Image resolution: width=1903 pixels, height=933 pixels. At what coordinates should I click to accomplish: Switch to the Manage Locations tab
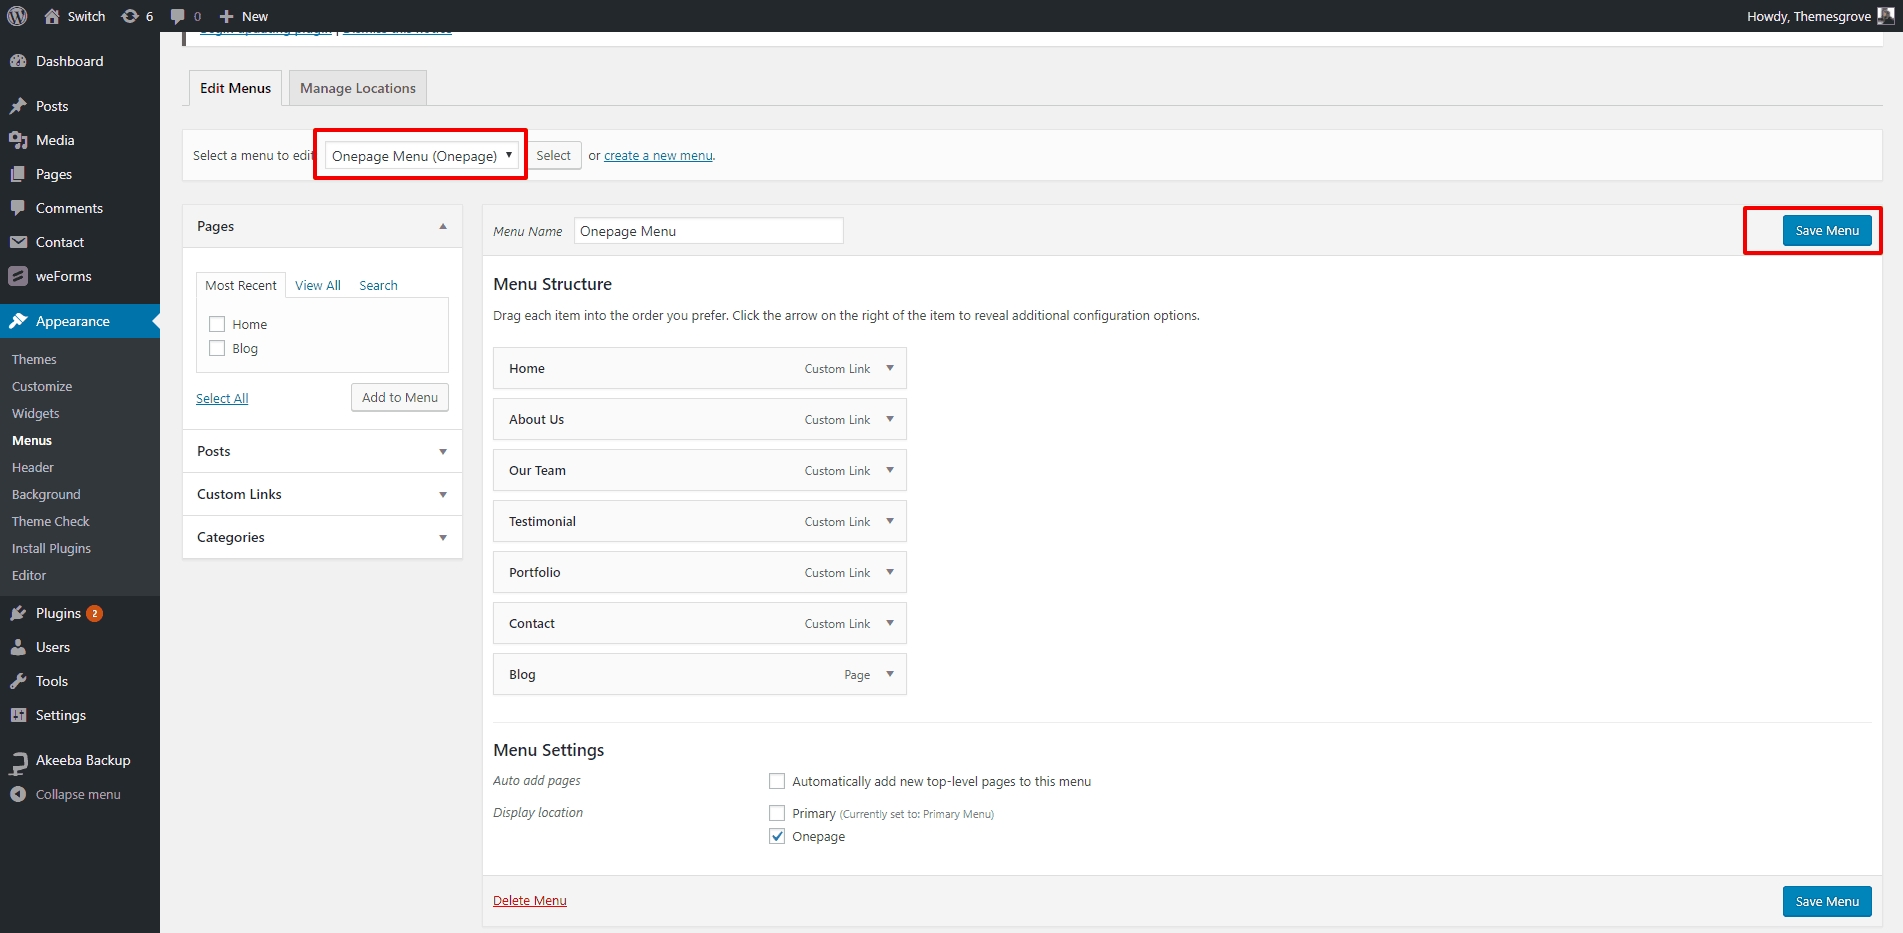coord(357,88)
